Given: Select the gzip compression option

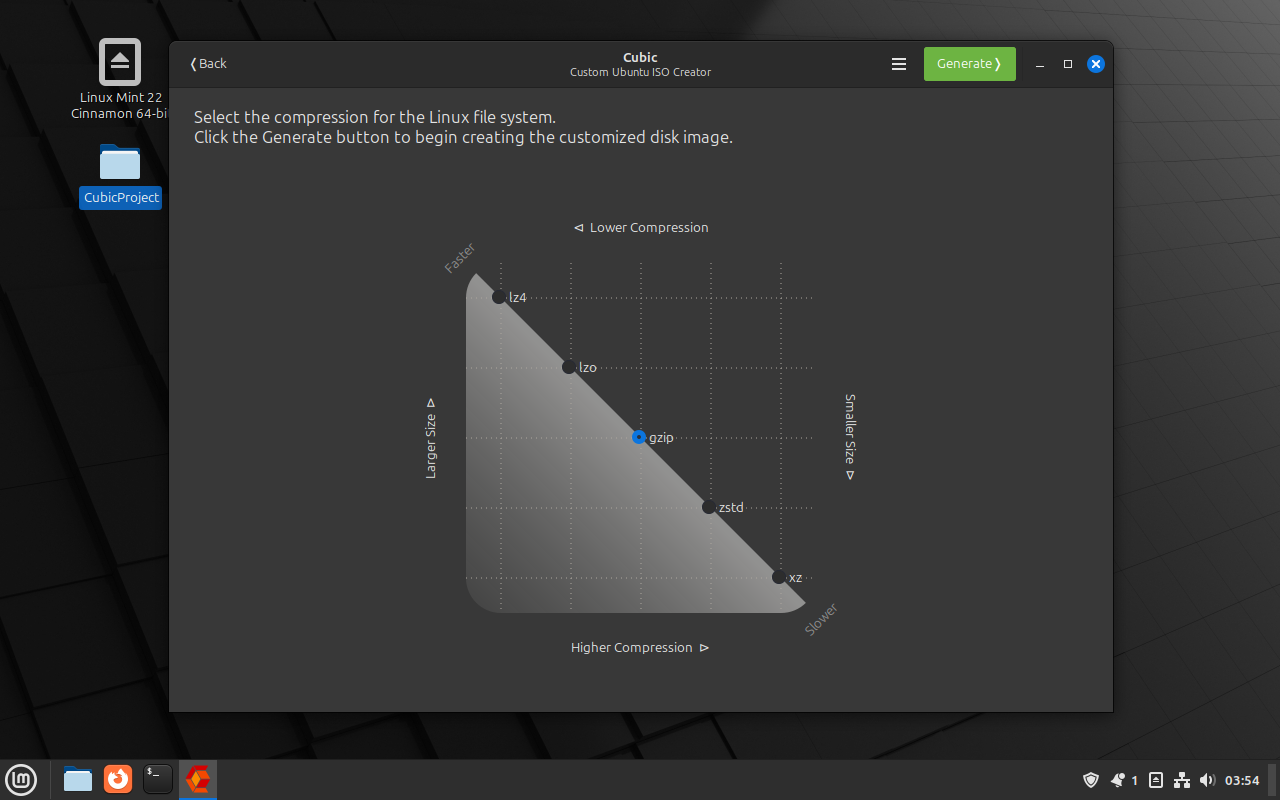Looking at the screenshot, I should click(x=639, y=437).
